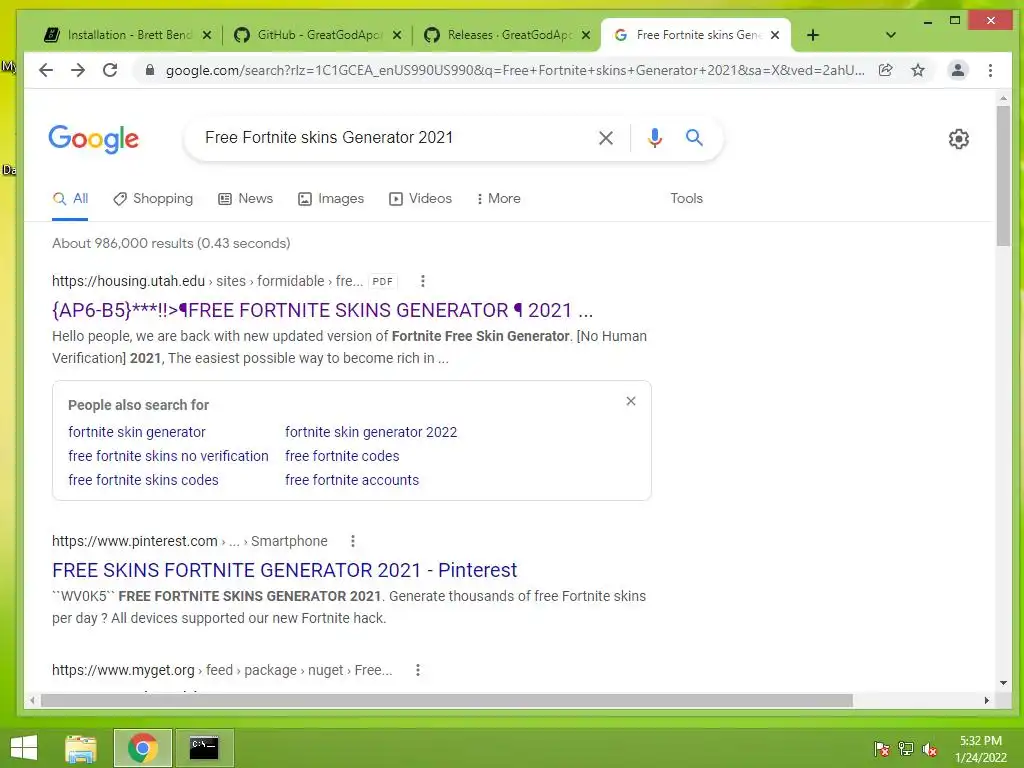
Task: Click the horizontal scroll right arrow
Action: click(986, 701)
